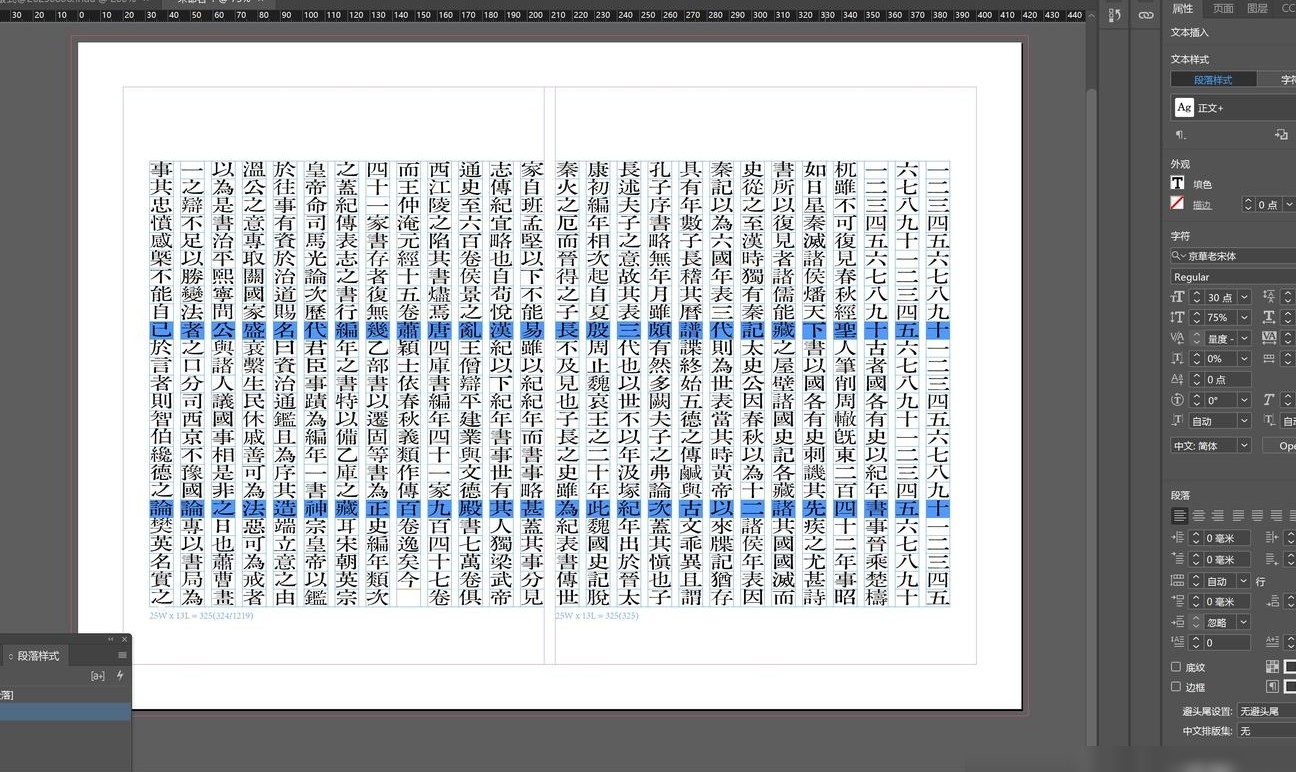This screenshot has height=772, width=1296.
Task: Click the shading color icon beside 底纹
Action: (x=1272, y=667)
